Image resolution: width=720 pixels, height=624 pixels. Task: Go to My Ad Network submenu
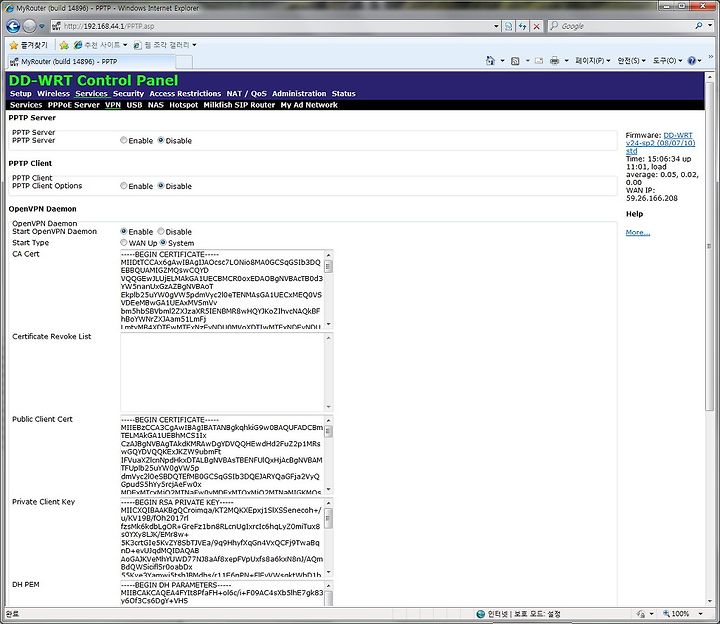coord(309,105)
